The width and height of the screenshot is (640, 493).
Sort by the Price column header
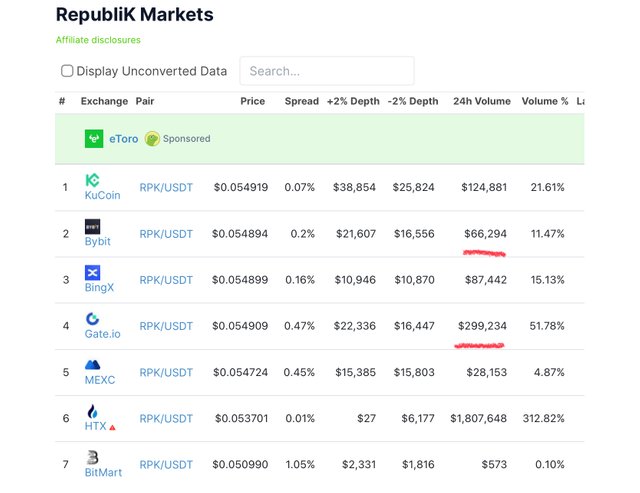point(253,101)
